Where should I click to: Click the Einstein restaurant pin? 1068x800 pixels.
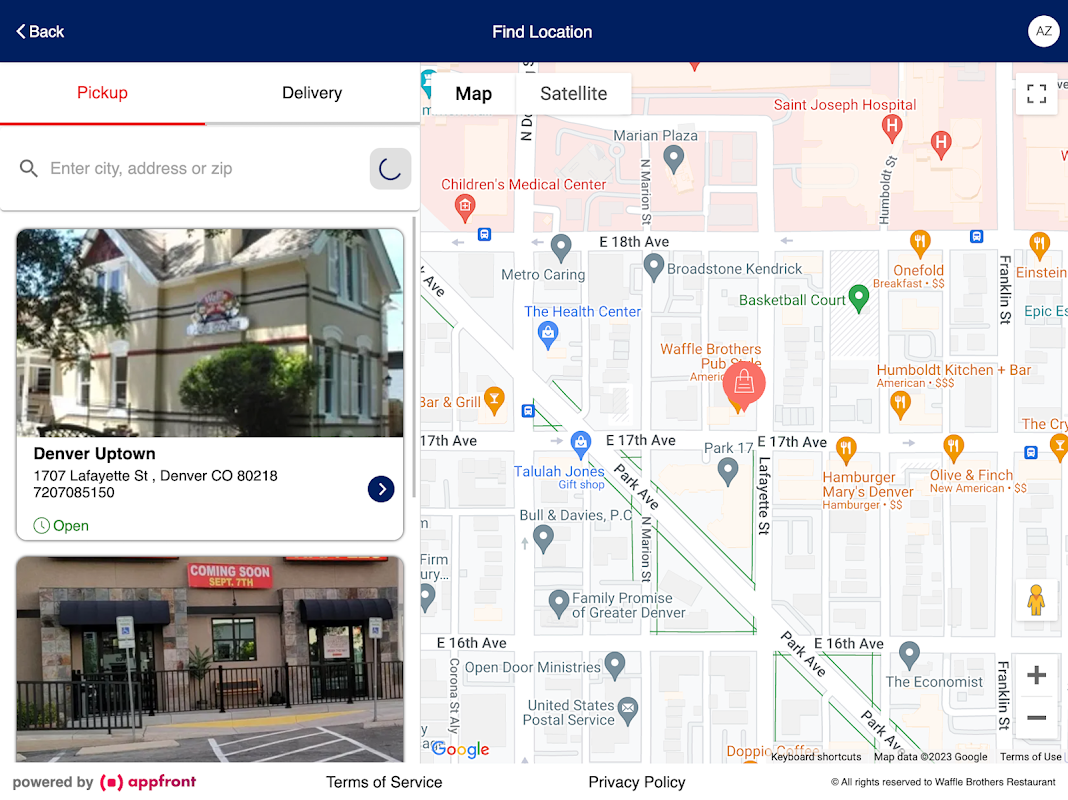(x=1039, y=246)
